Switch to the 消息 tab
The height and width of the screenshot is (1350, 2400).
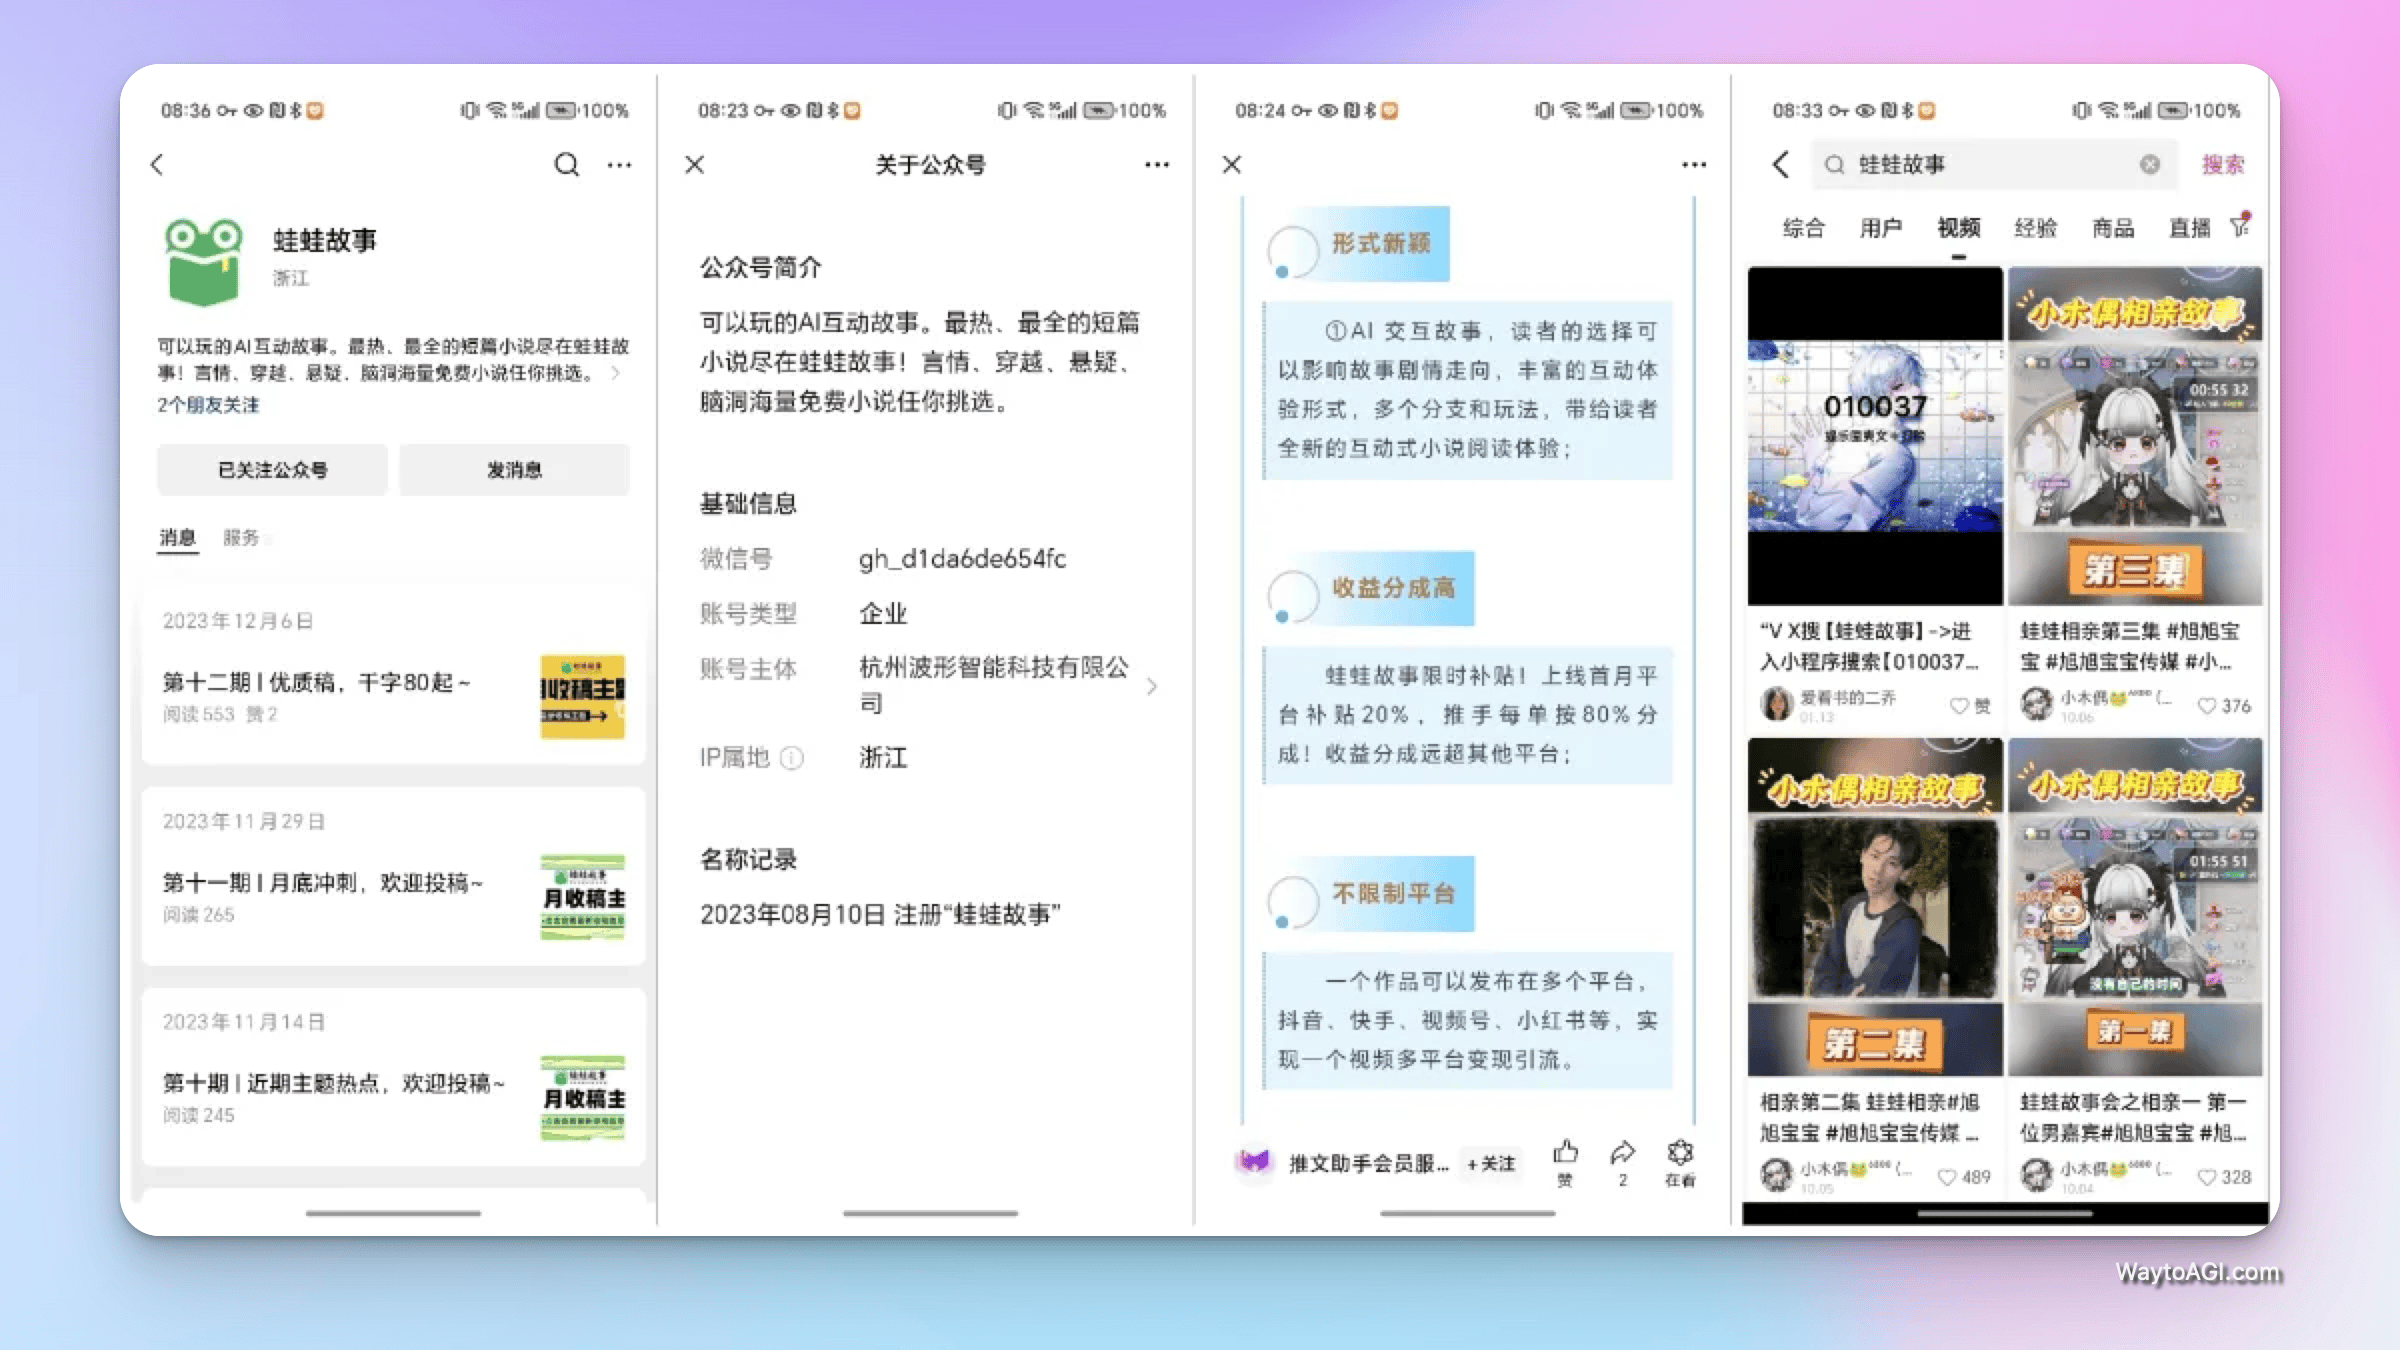177,538
